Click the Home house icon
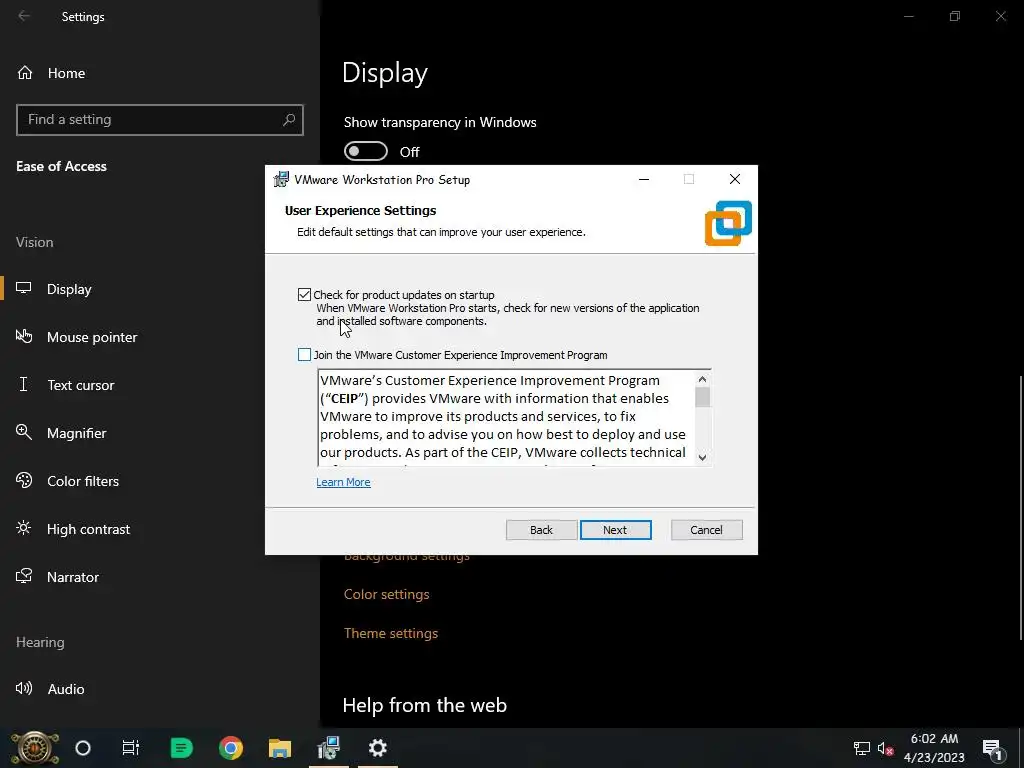The width and height of the screenshot is (1024, 768). pos(25,72)
